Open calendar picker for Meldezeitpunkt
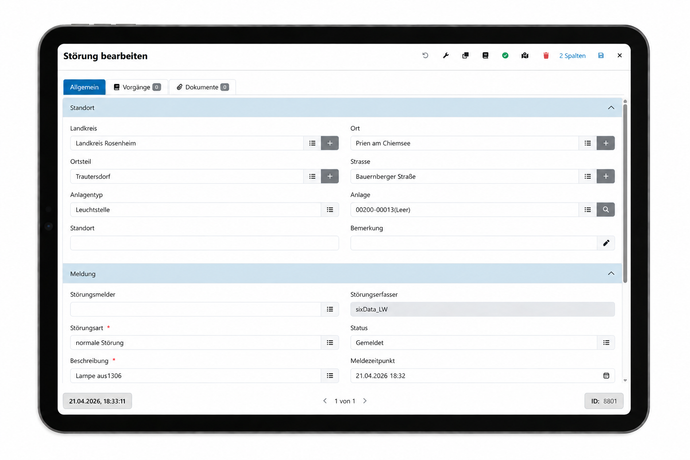 coord(606,375)
